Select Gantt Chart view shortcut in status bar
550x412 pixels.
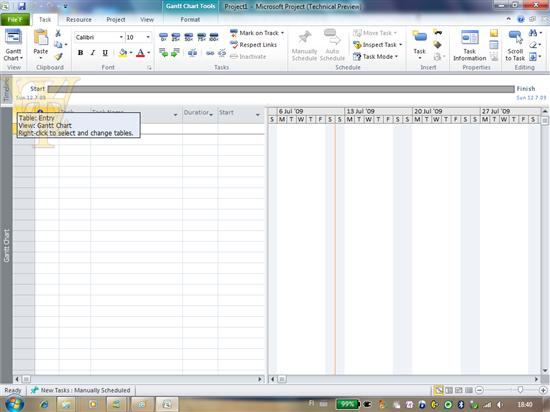click(438, 390)
